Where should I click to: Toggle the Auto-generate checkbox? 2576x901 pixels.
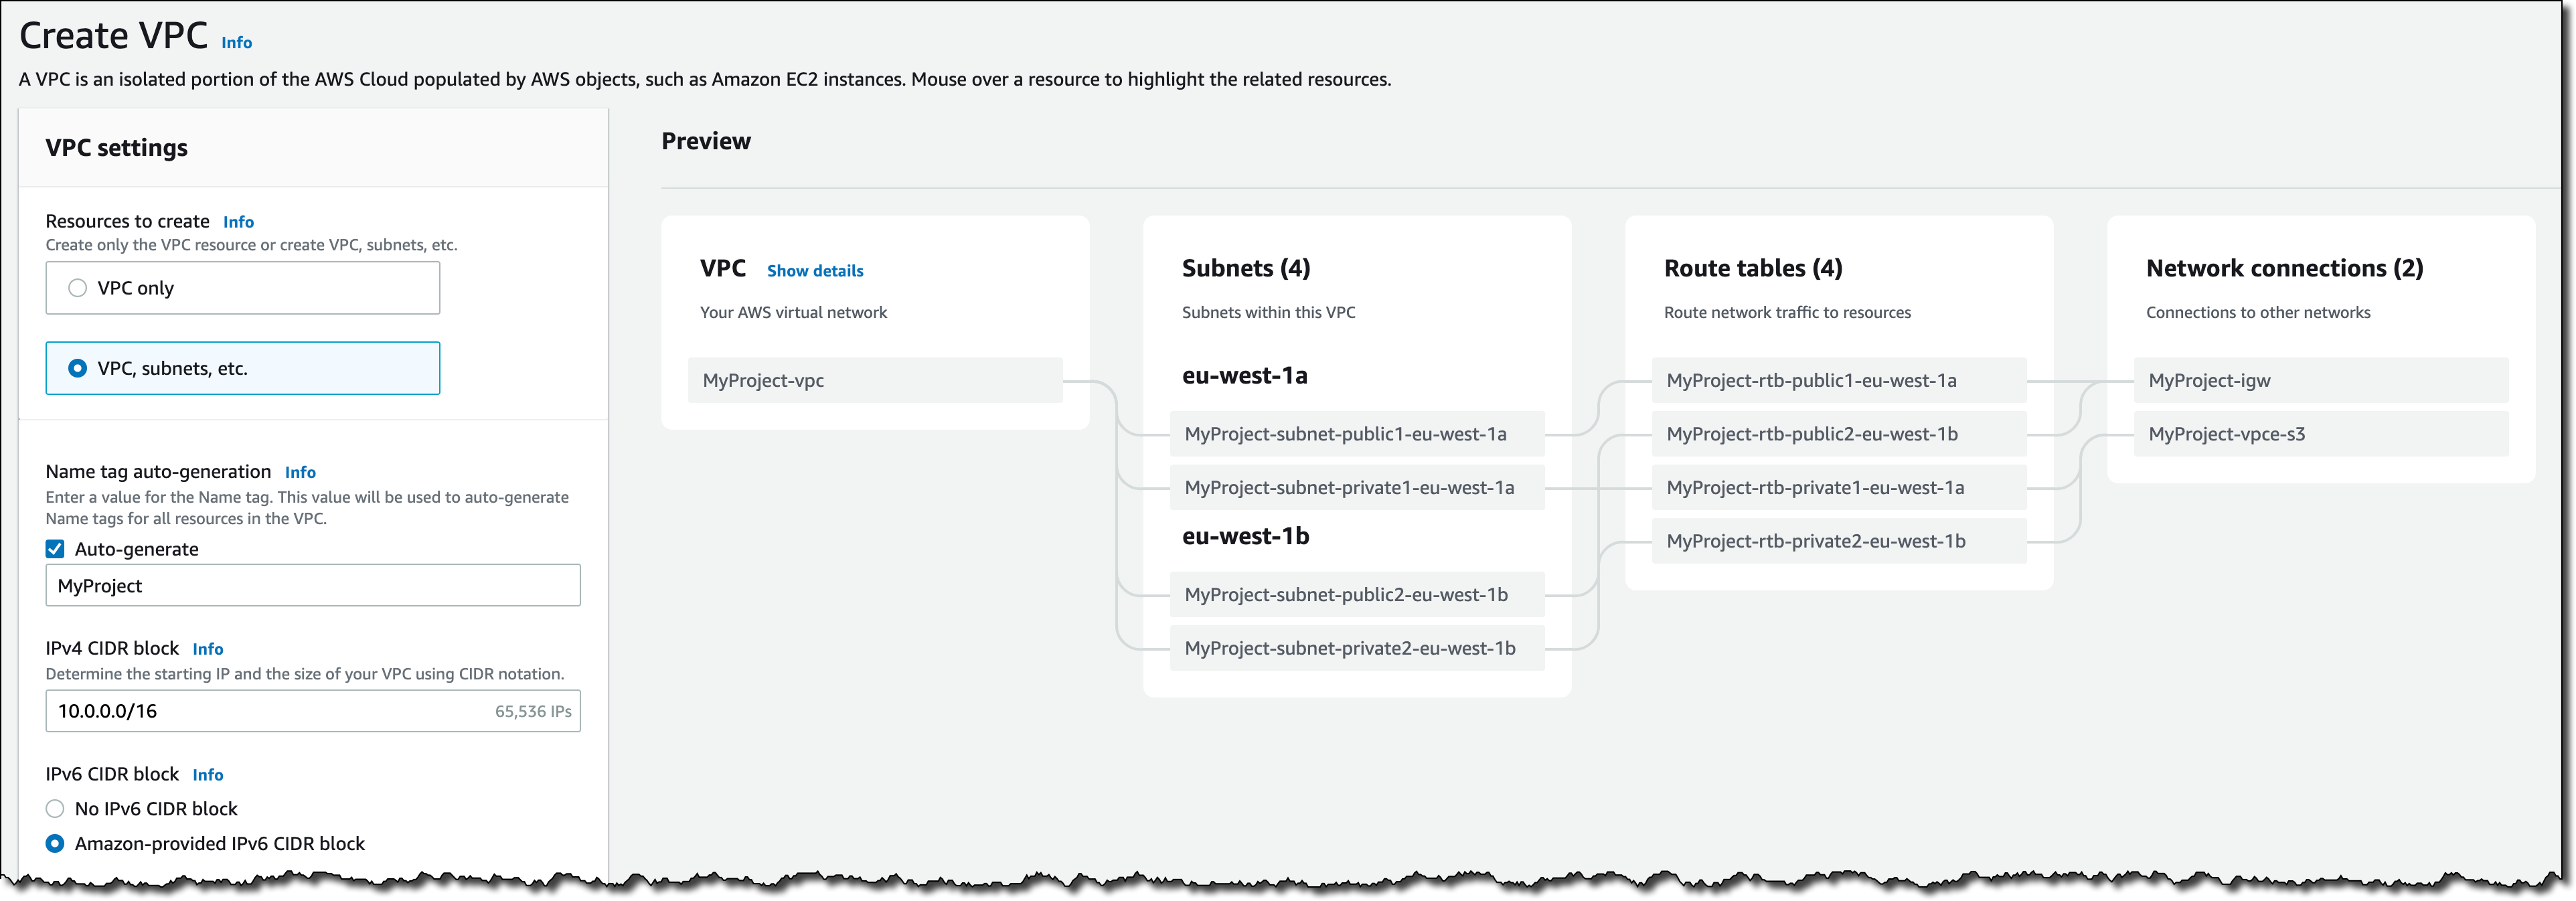point(55,549)
